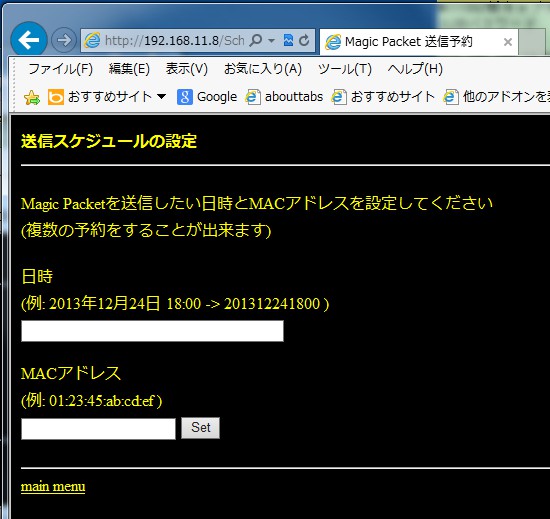Open the Google favorites bar shortcut

coord(207,97)
